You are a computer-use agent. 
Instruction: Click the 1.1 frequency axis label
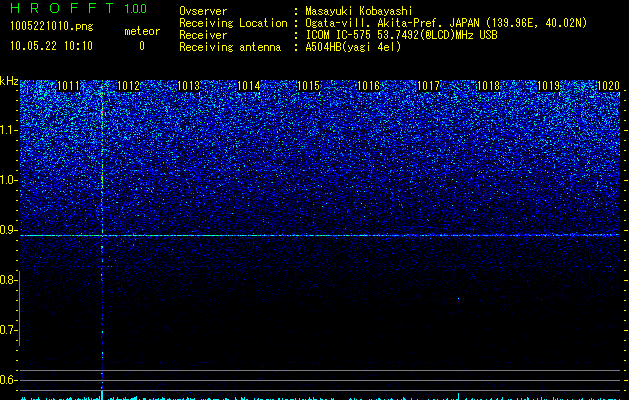(8, 130)
